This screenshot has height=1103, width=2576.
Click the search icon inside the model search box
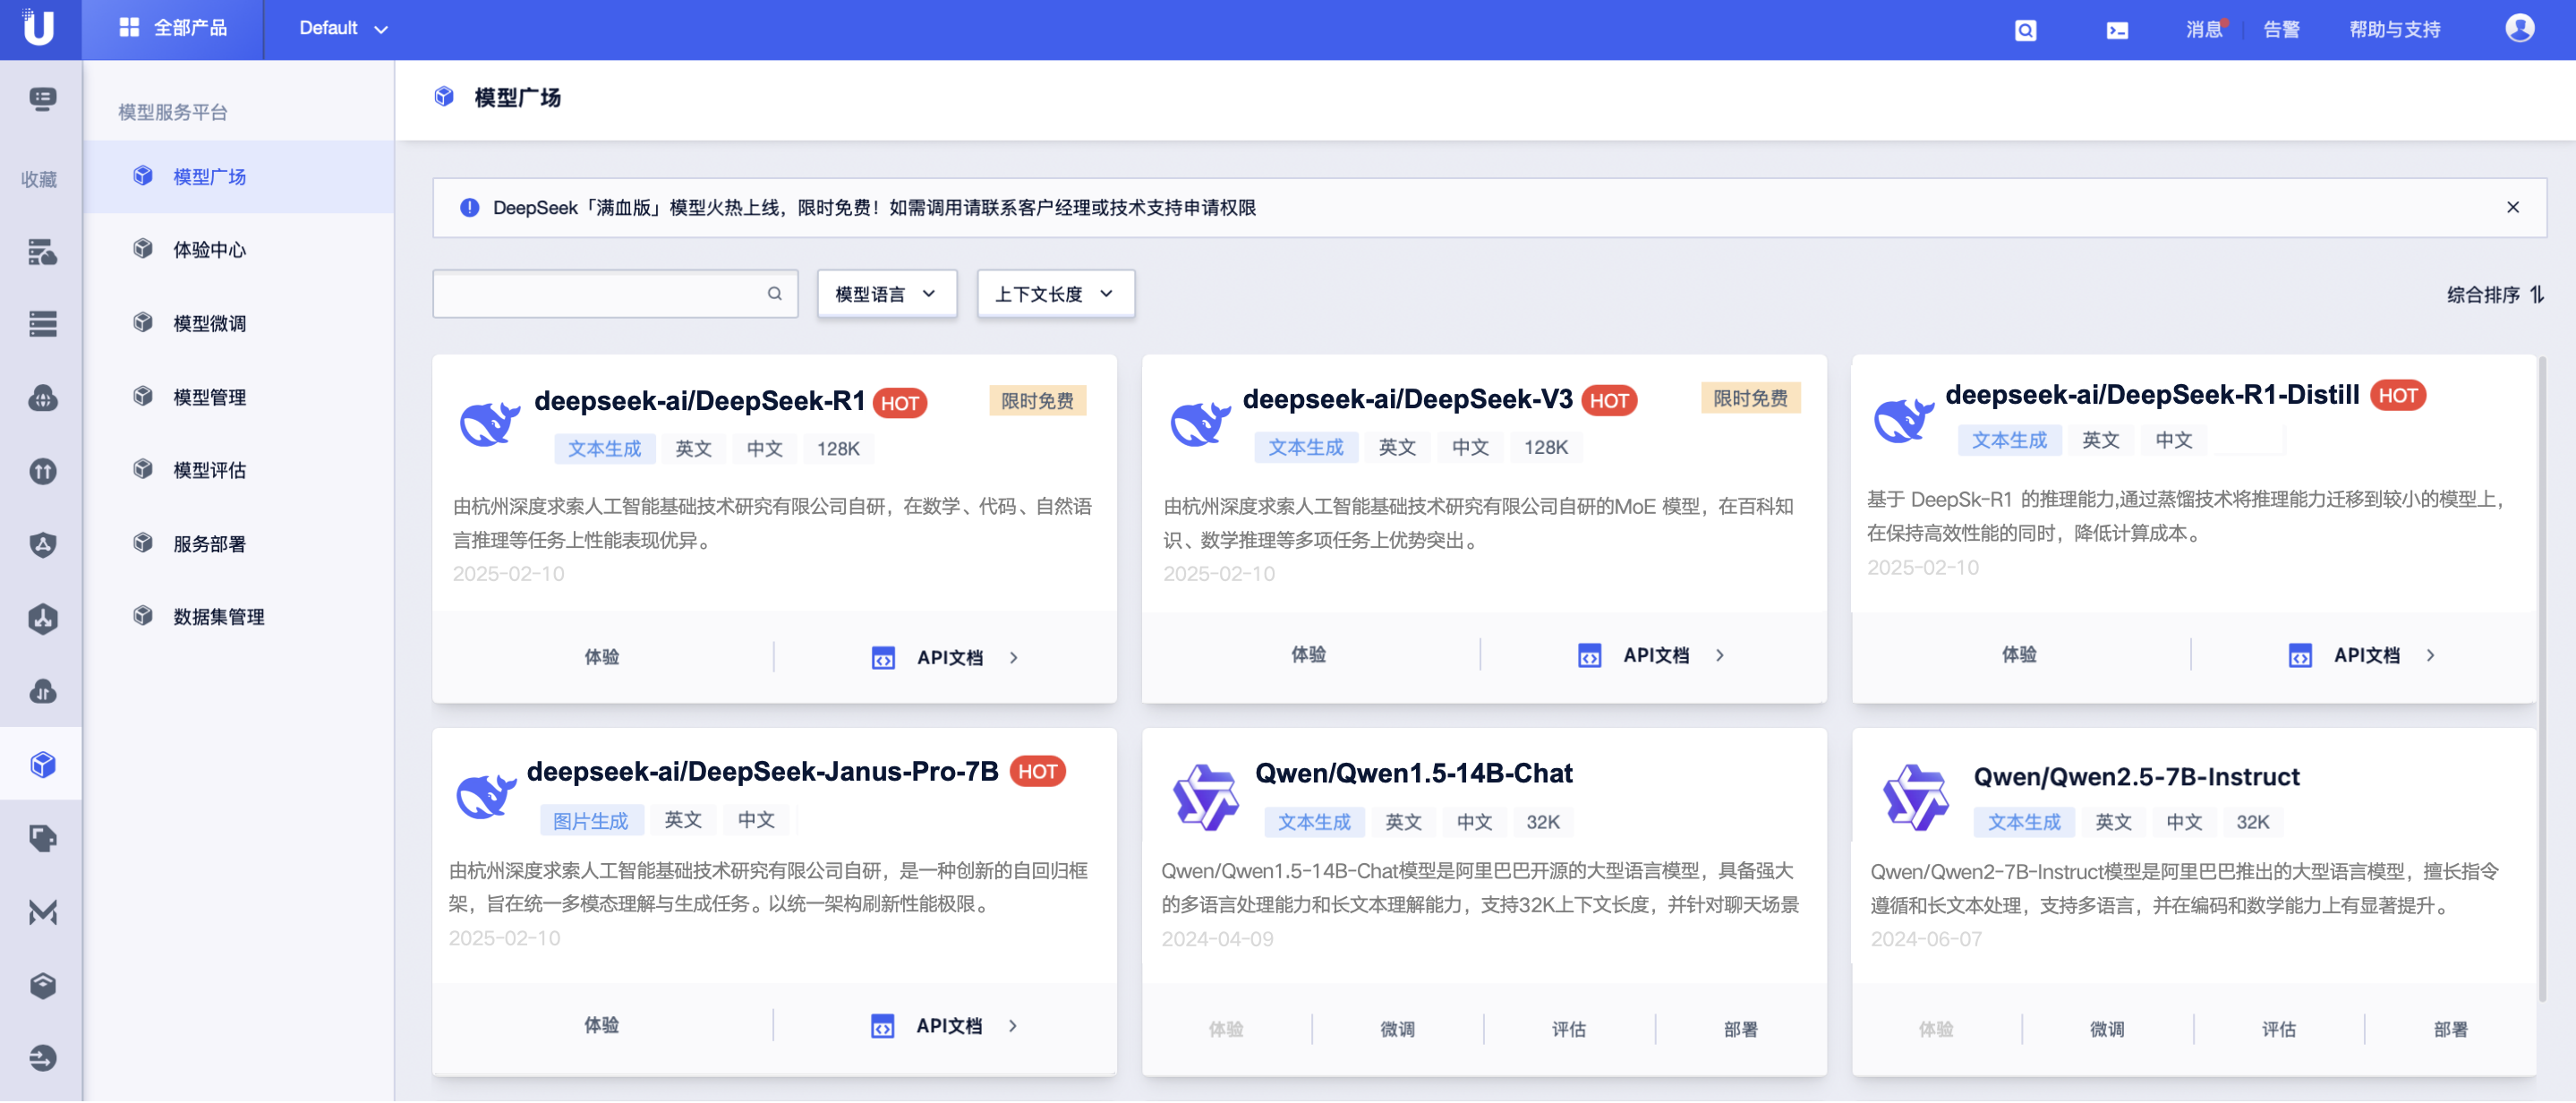pos(774,294)
